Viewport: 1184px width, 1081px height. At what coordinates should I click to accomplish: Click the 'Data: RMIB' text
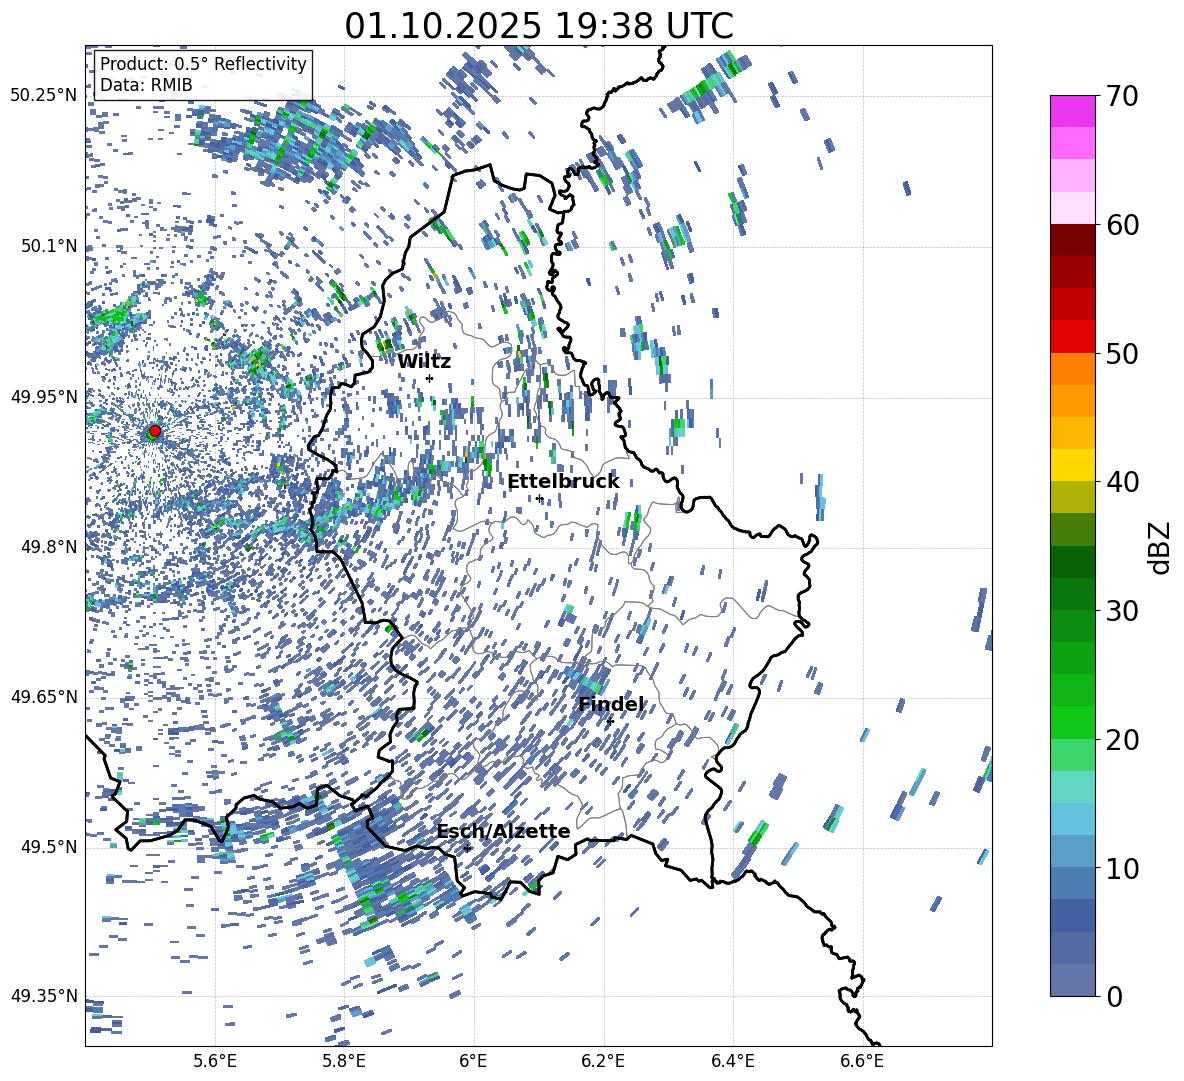click(x=146, y=85)
